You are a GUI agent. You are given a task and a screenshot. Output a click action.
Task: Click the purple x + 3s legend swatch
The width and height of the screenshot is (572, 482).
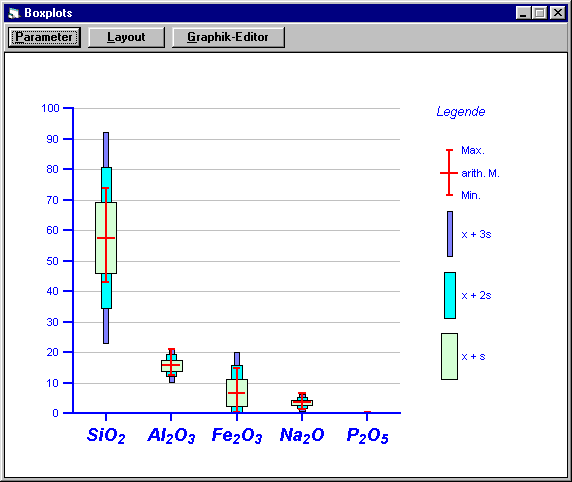tap(450, 234)
